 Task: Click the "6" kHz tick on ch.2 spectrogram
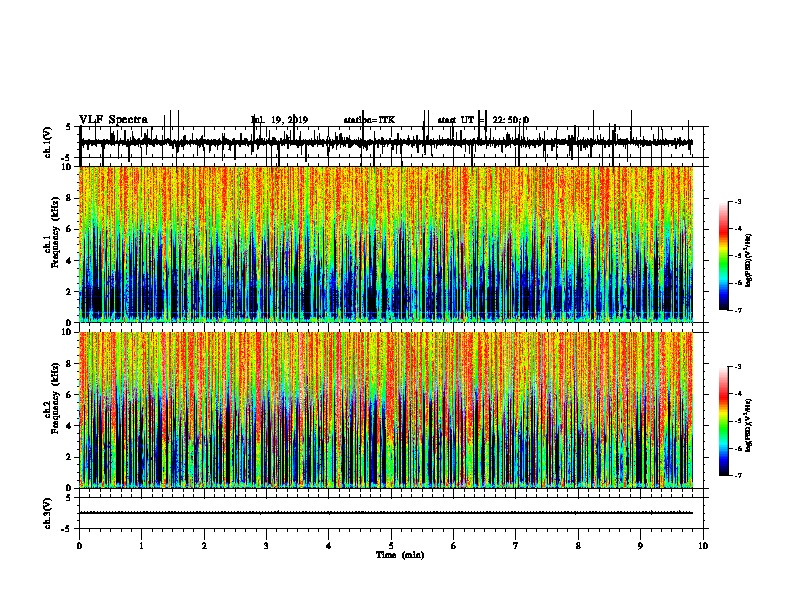pos(70,395)
